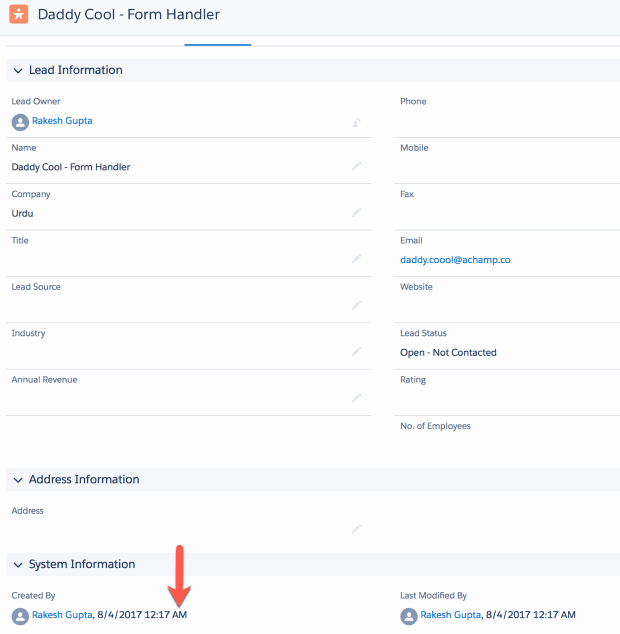This screenshot has height=634, width=620.
Task: Click the edit pencil for Name field
Action: coord(356,166)
